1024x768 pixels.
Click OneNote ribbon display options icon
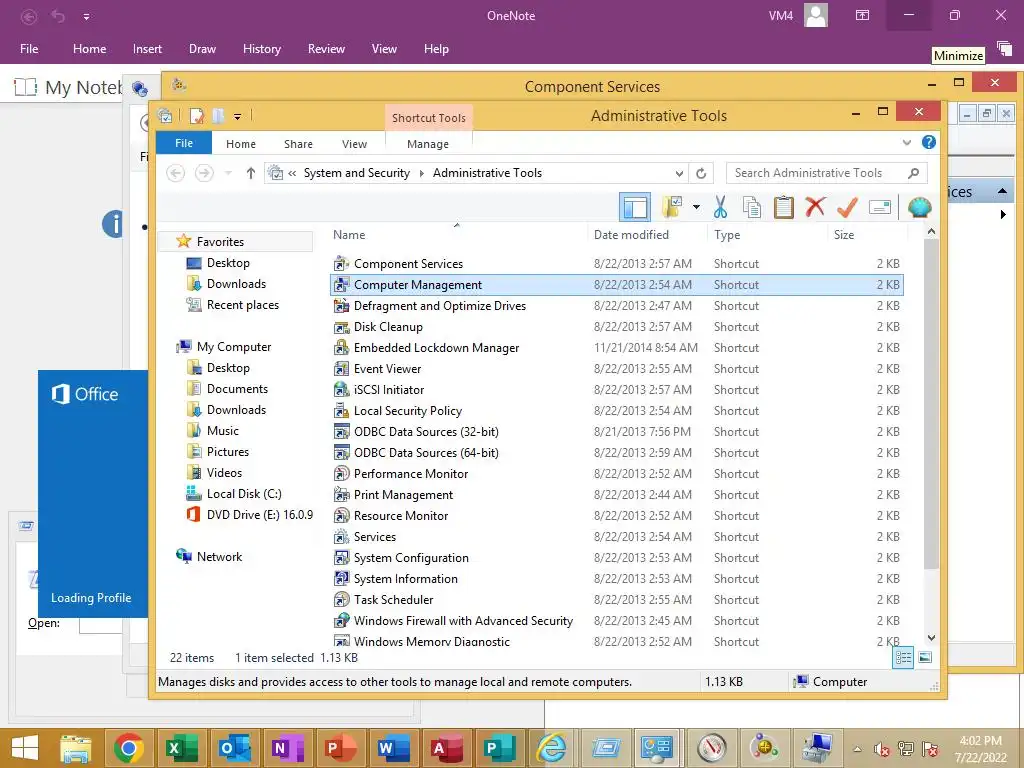(x=862, y=15)
